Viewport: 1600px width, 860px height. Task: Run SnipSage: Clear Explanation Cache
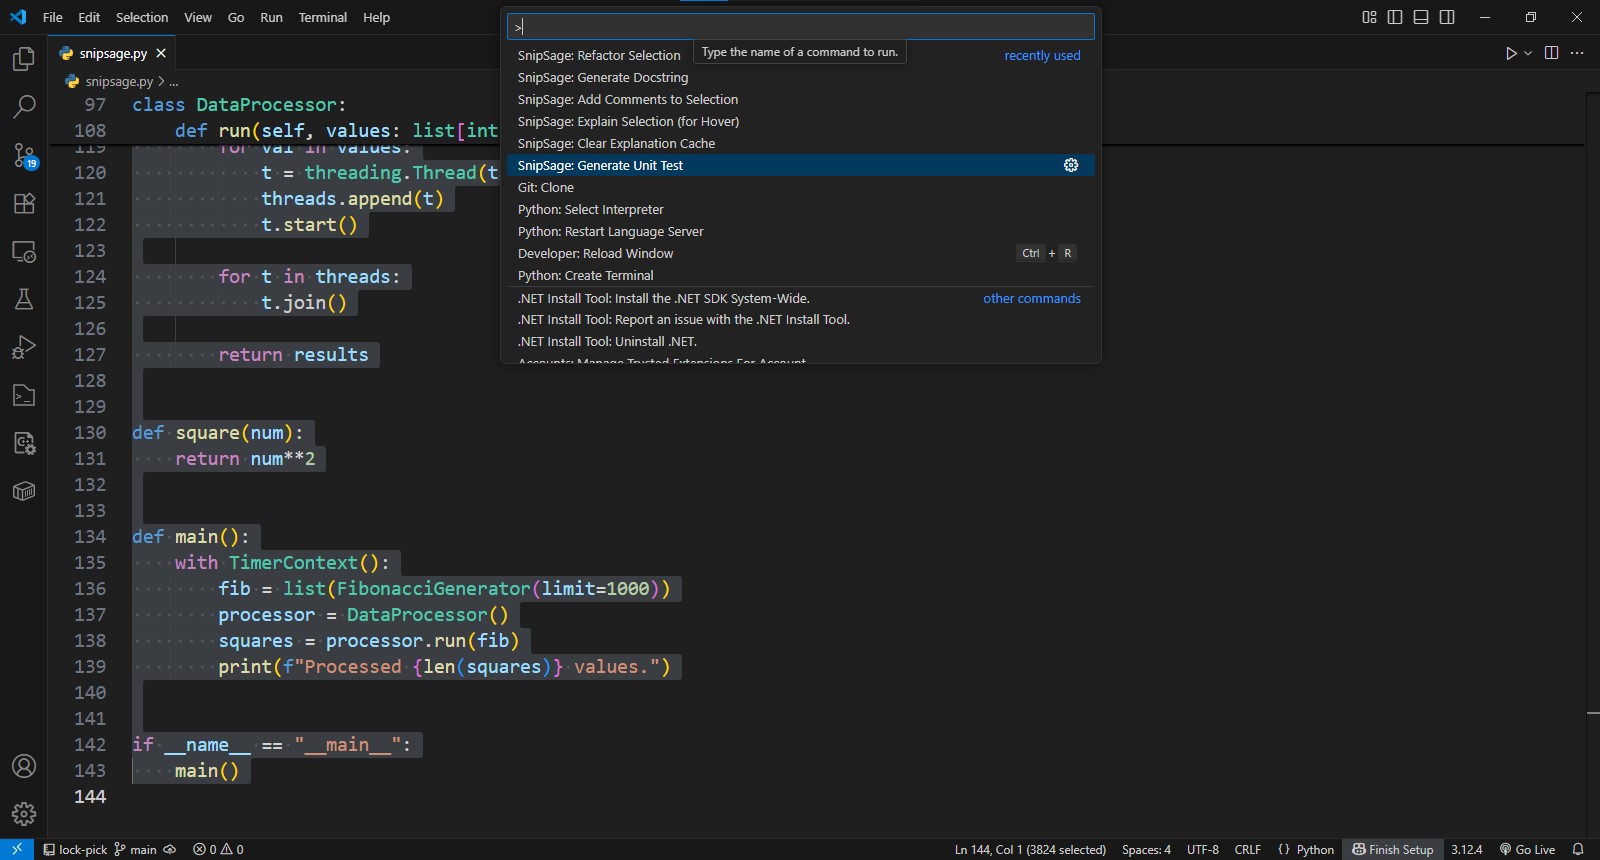[801, 143]
